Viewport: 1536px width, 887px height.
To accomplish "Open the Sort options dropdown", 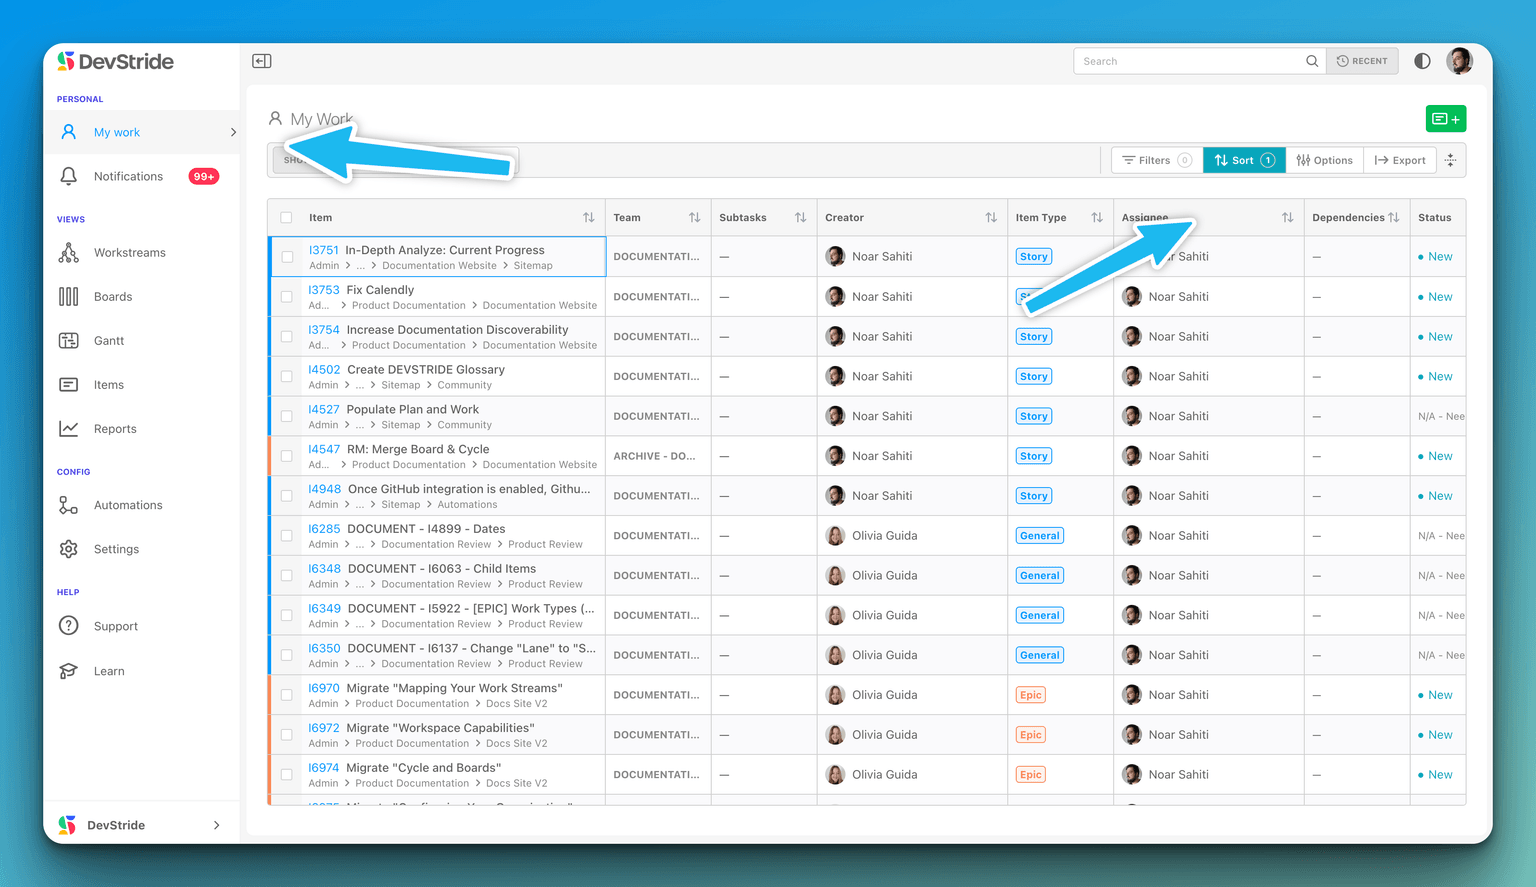I will 1244,160.
